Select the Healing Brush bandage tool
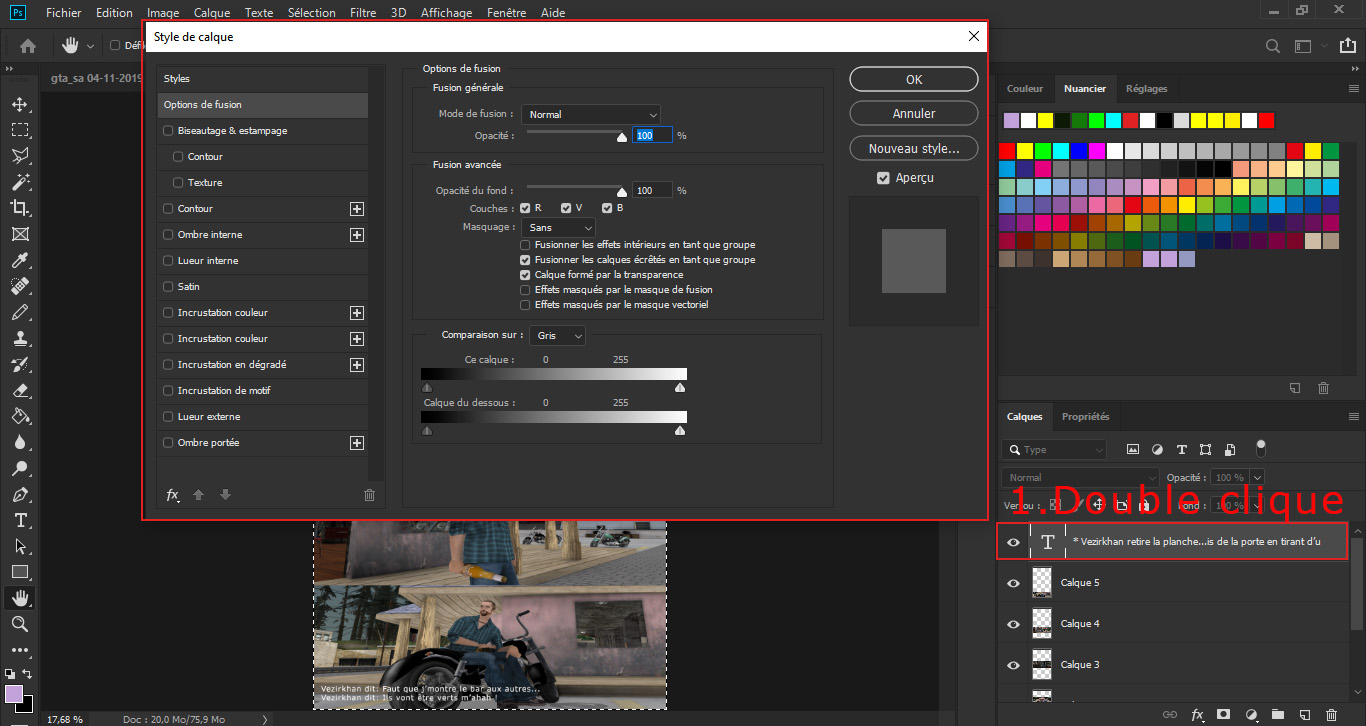 coord(19,286)
